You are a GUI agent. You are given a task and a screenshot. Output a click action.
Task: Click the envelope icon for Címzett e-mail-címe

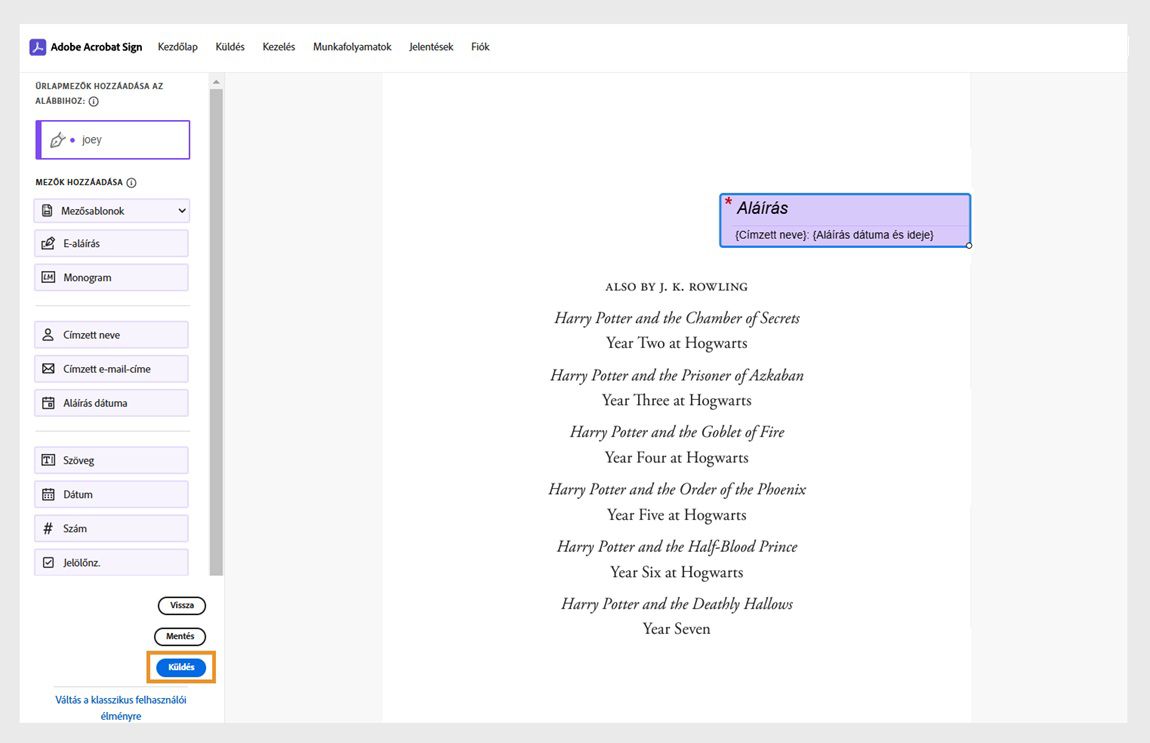(48, 369)
